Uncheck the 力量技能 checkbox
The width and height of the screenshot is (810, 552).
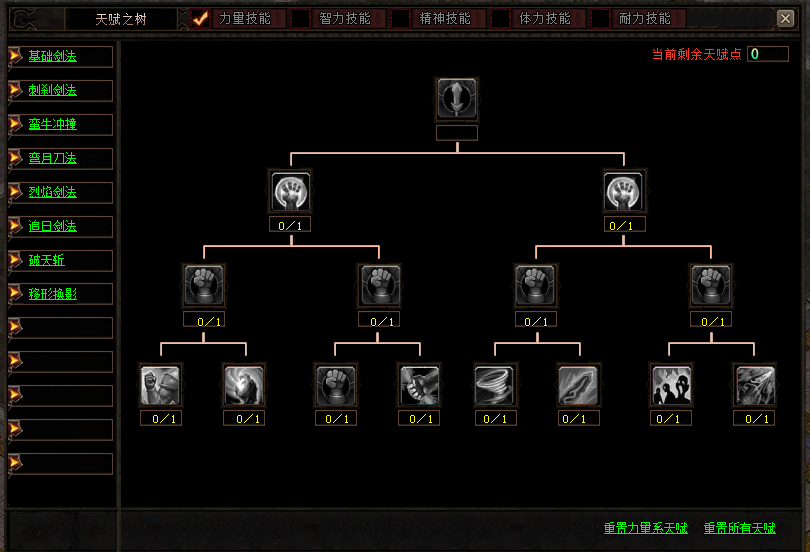click(x=201, y=19)
